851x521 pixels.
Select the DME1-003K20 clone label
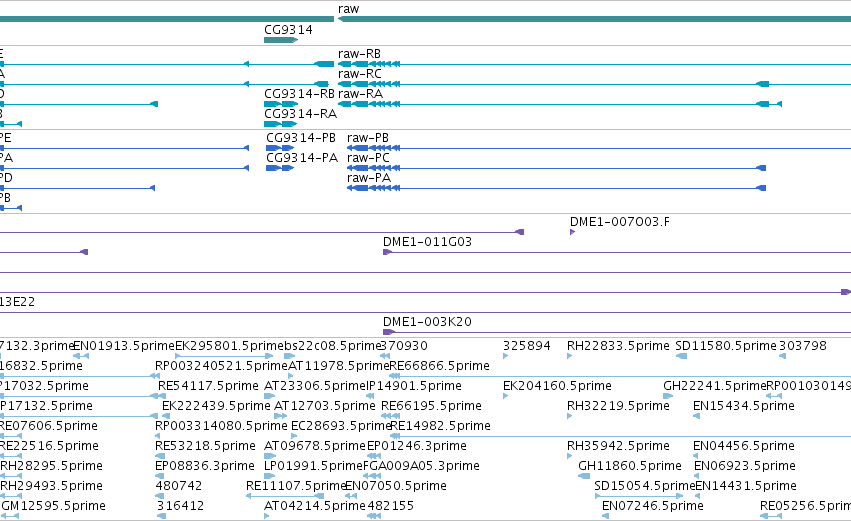tap(428, 322)
